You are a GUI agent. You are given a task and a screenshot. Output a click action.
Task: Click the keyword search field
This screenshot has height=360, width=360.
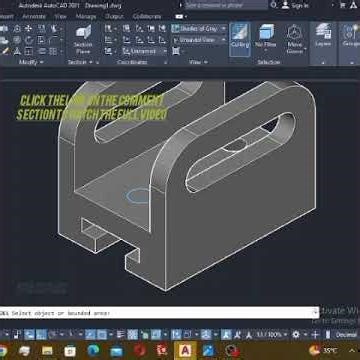[x=226, y=5]
